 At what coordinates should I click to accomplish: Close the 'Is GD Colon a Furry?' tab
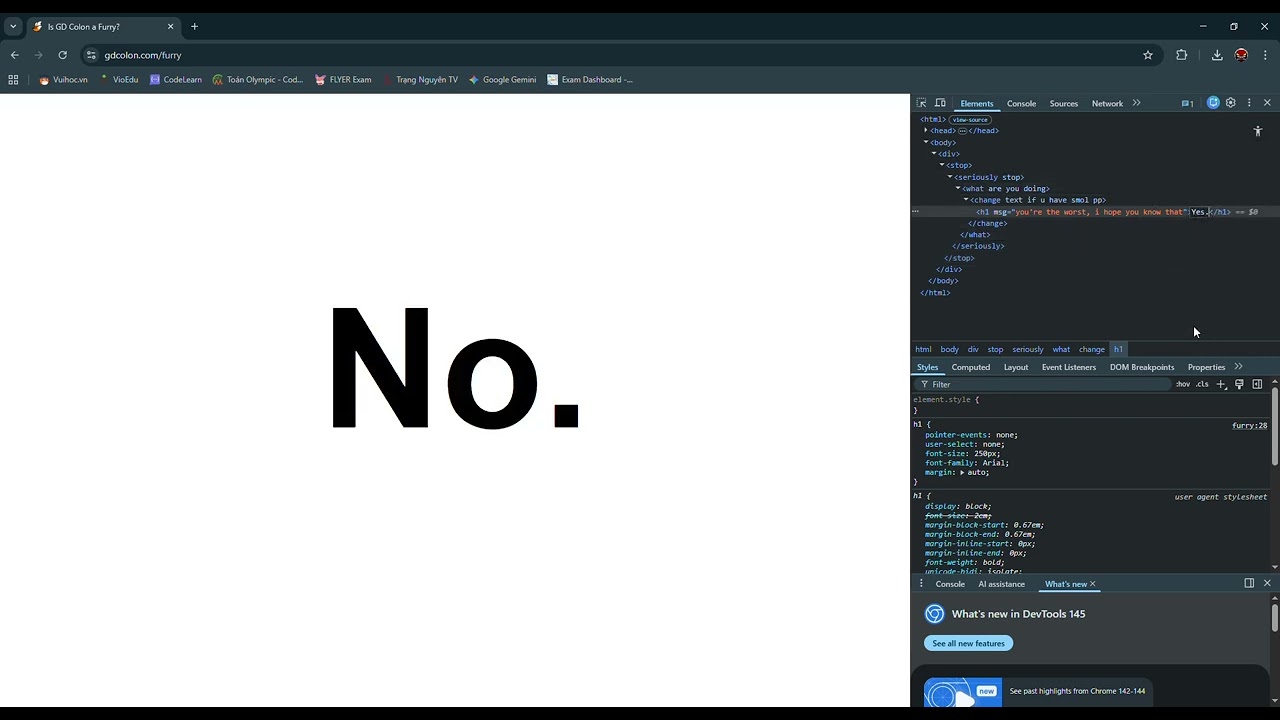(170, 26)
